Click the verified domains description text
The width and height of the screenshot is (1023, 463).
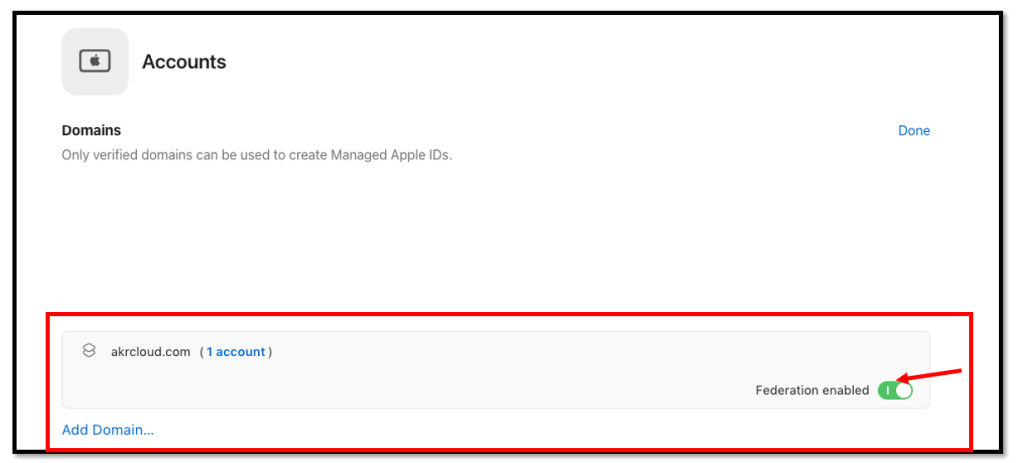point(200,155)
